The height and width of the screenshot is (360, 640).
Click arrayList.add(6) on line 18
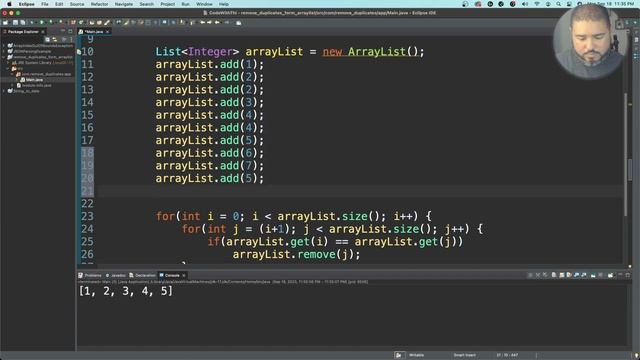pos(210,153)
